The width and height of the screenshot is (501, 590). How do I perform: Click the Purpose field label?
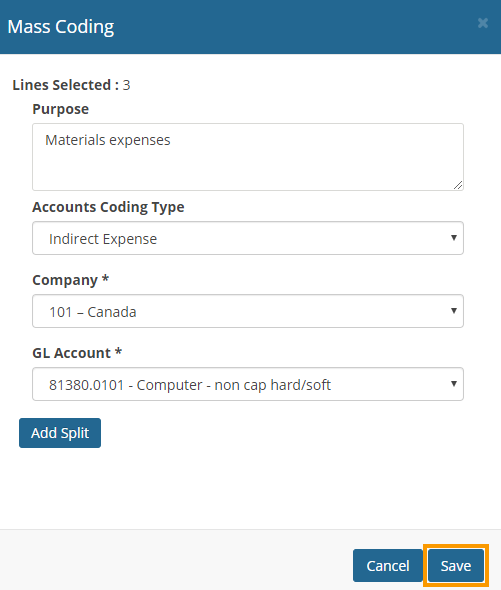61,109
